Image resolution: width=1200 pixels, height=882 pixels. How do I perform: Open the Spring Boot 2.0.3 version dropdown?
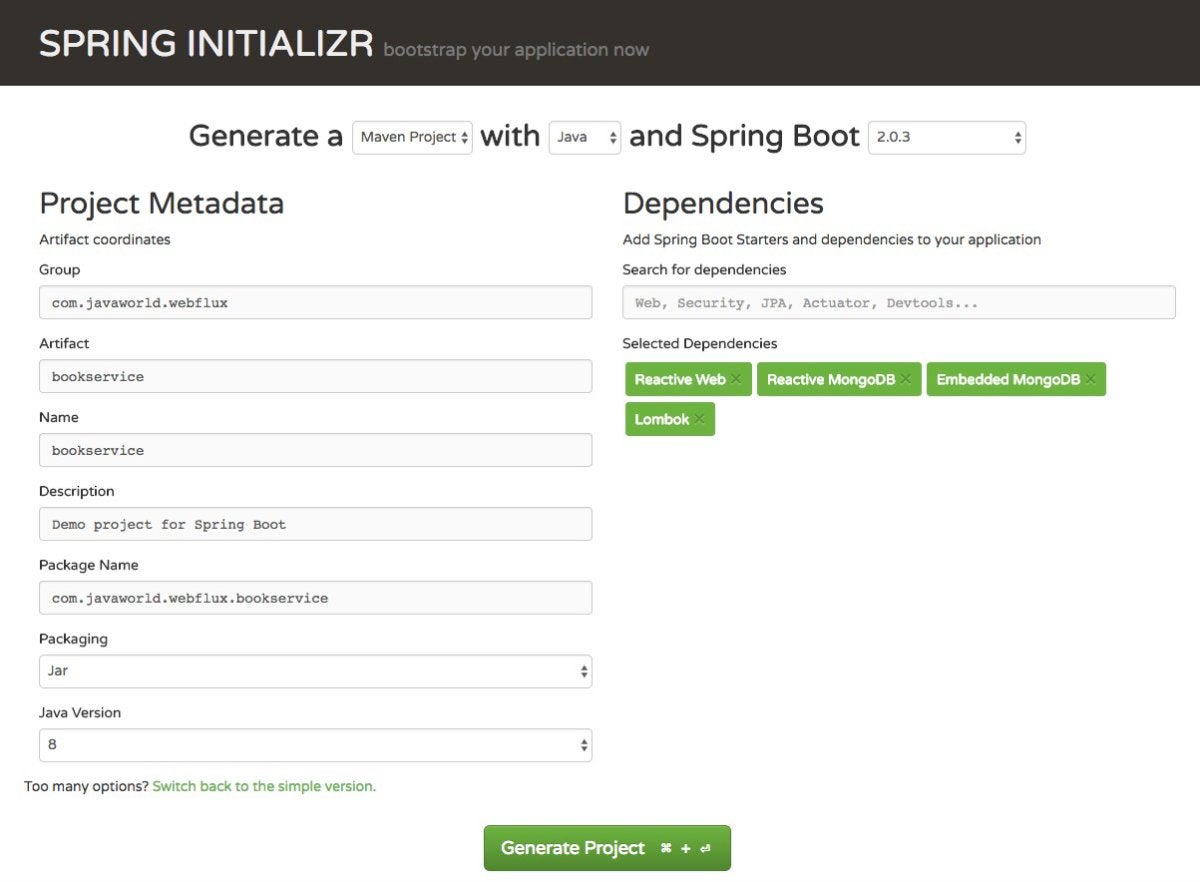(x=947, y=137)
